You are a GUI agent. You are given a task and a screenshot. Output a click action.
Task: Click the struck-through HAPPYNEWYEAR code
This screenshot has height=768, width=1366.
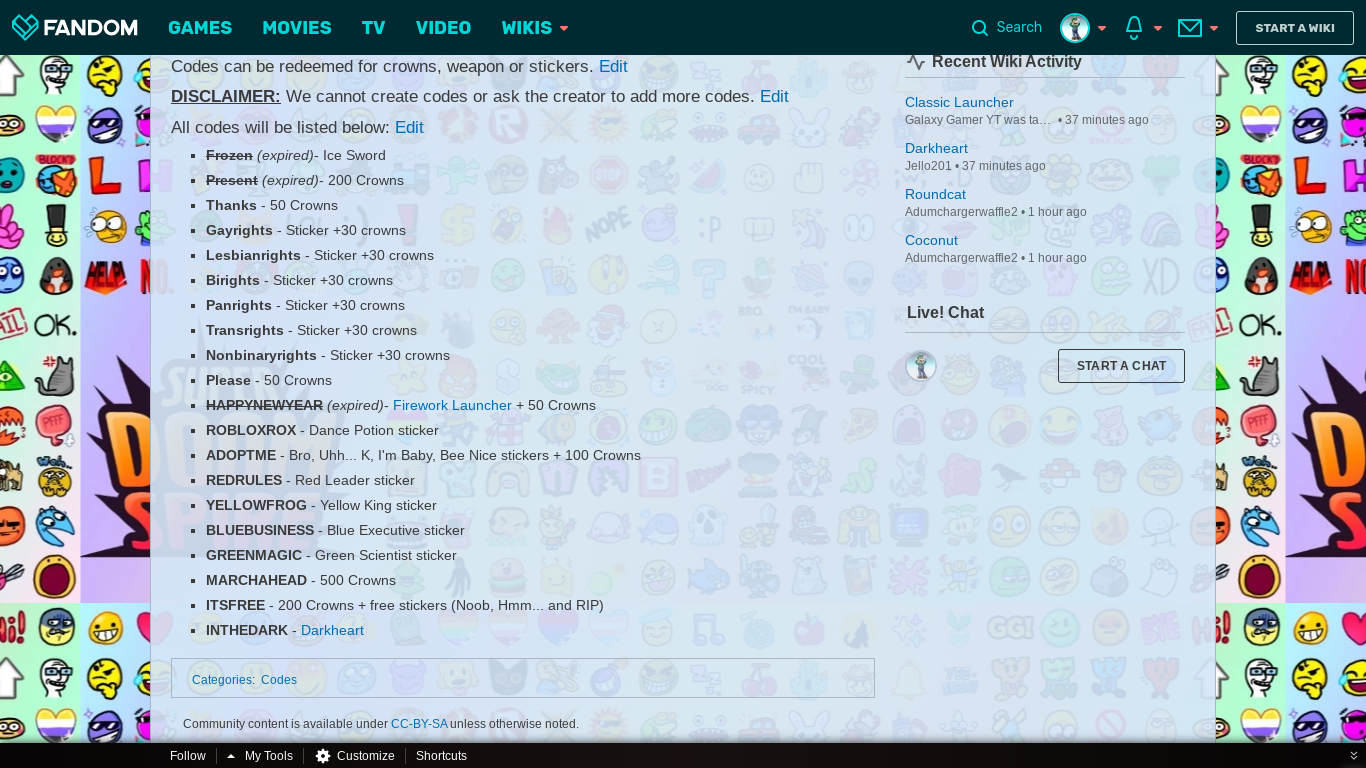click(264, 406)
